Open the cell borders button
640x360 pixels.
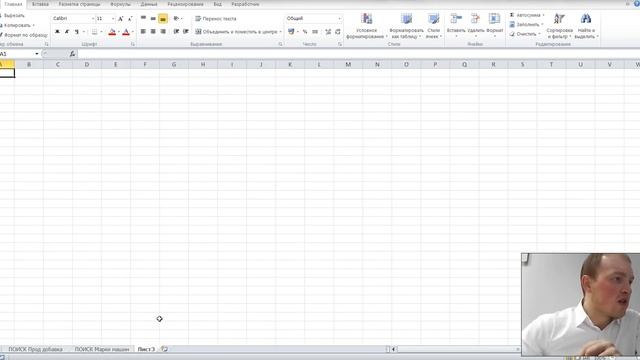click(x=94, y=32)
